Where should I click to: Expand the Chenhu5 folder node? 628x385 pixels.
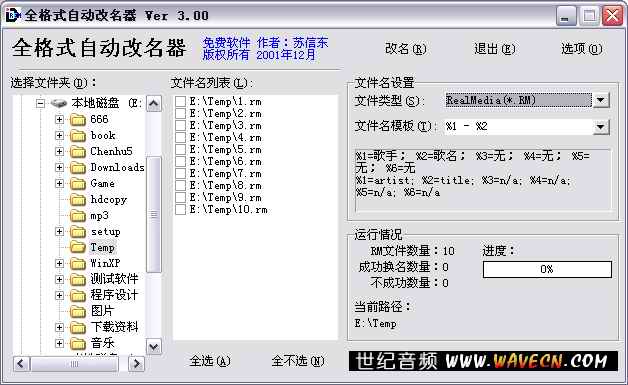click(59, 151)
